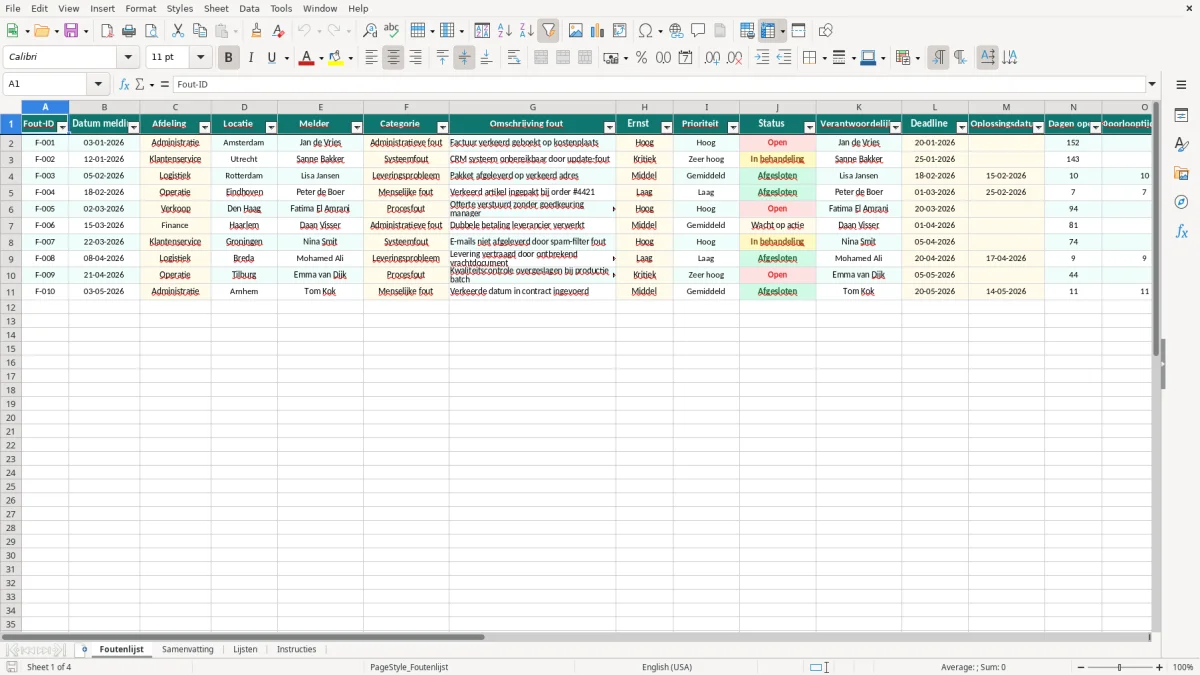Open the Categorie column filter dropdown
The image size is (1200, 675).
[442, 127]
